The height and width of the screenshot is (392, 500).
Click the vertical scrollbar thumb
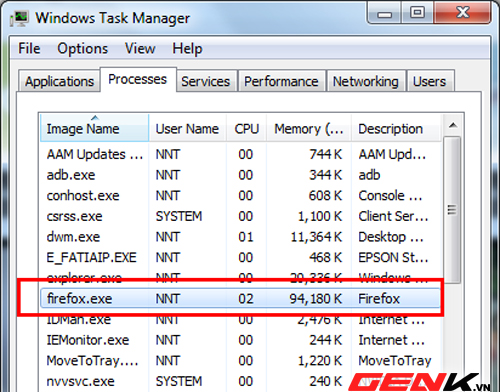452,210
